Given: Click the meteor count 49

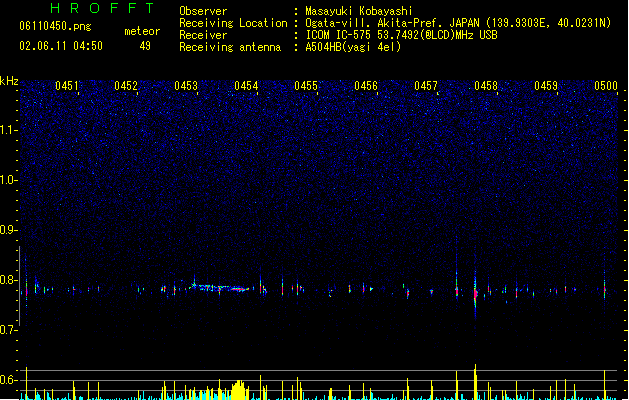Looking at the screenshot, I should point(145,46).
